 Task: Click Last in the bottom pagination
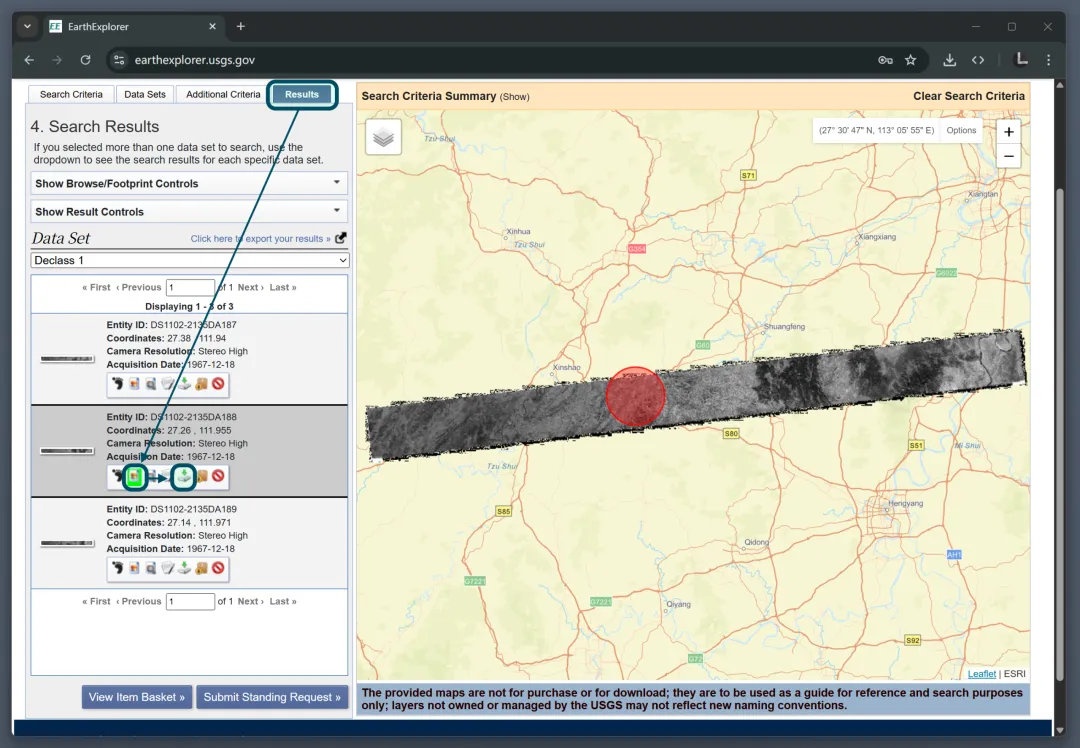pyautogui.click(x=283, y=601)
